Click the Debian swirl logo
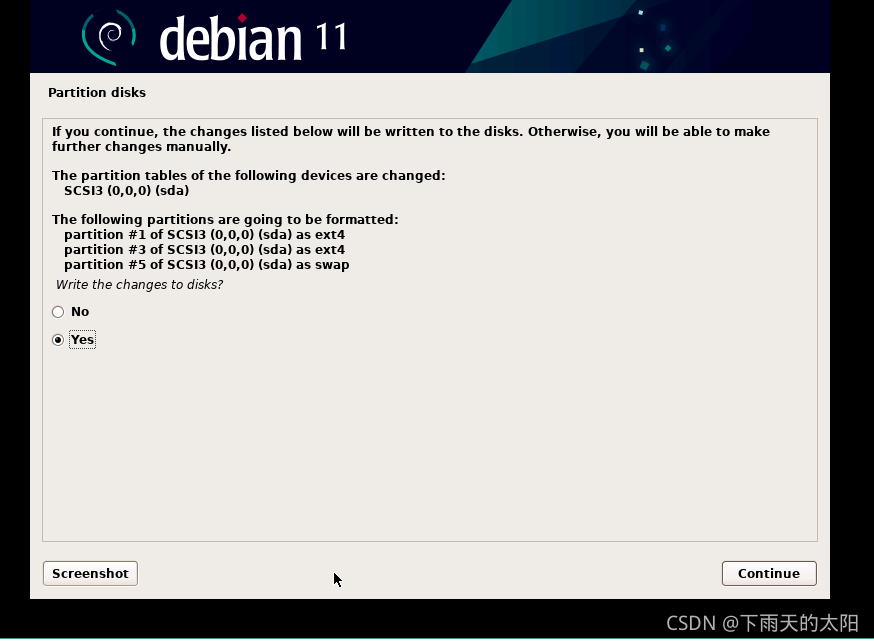 (x=109, y=37)
